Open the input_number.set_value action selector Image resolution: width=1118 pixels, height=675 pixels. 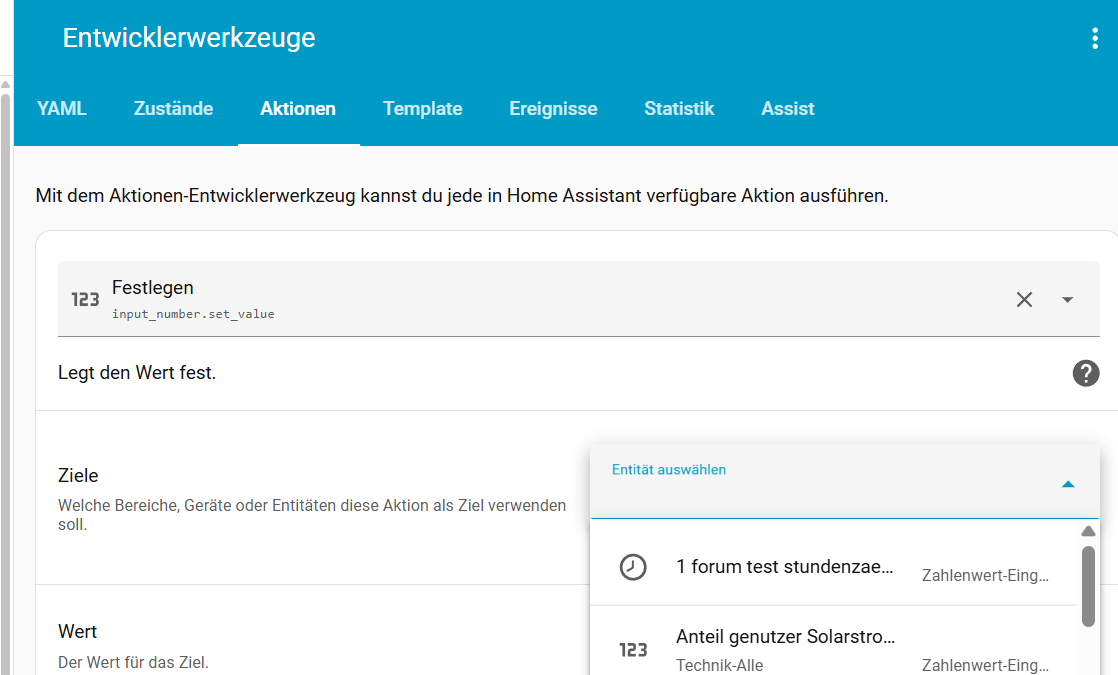578,299
